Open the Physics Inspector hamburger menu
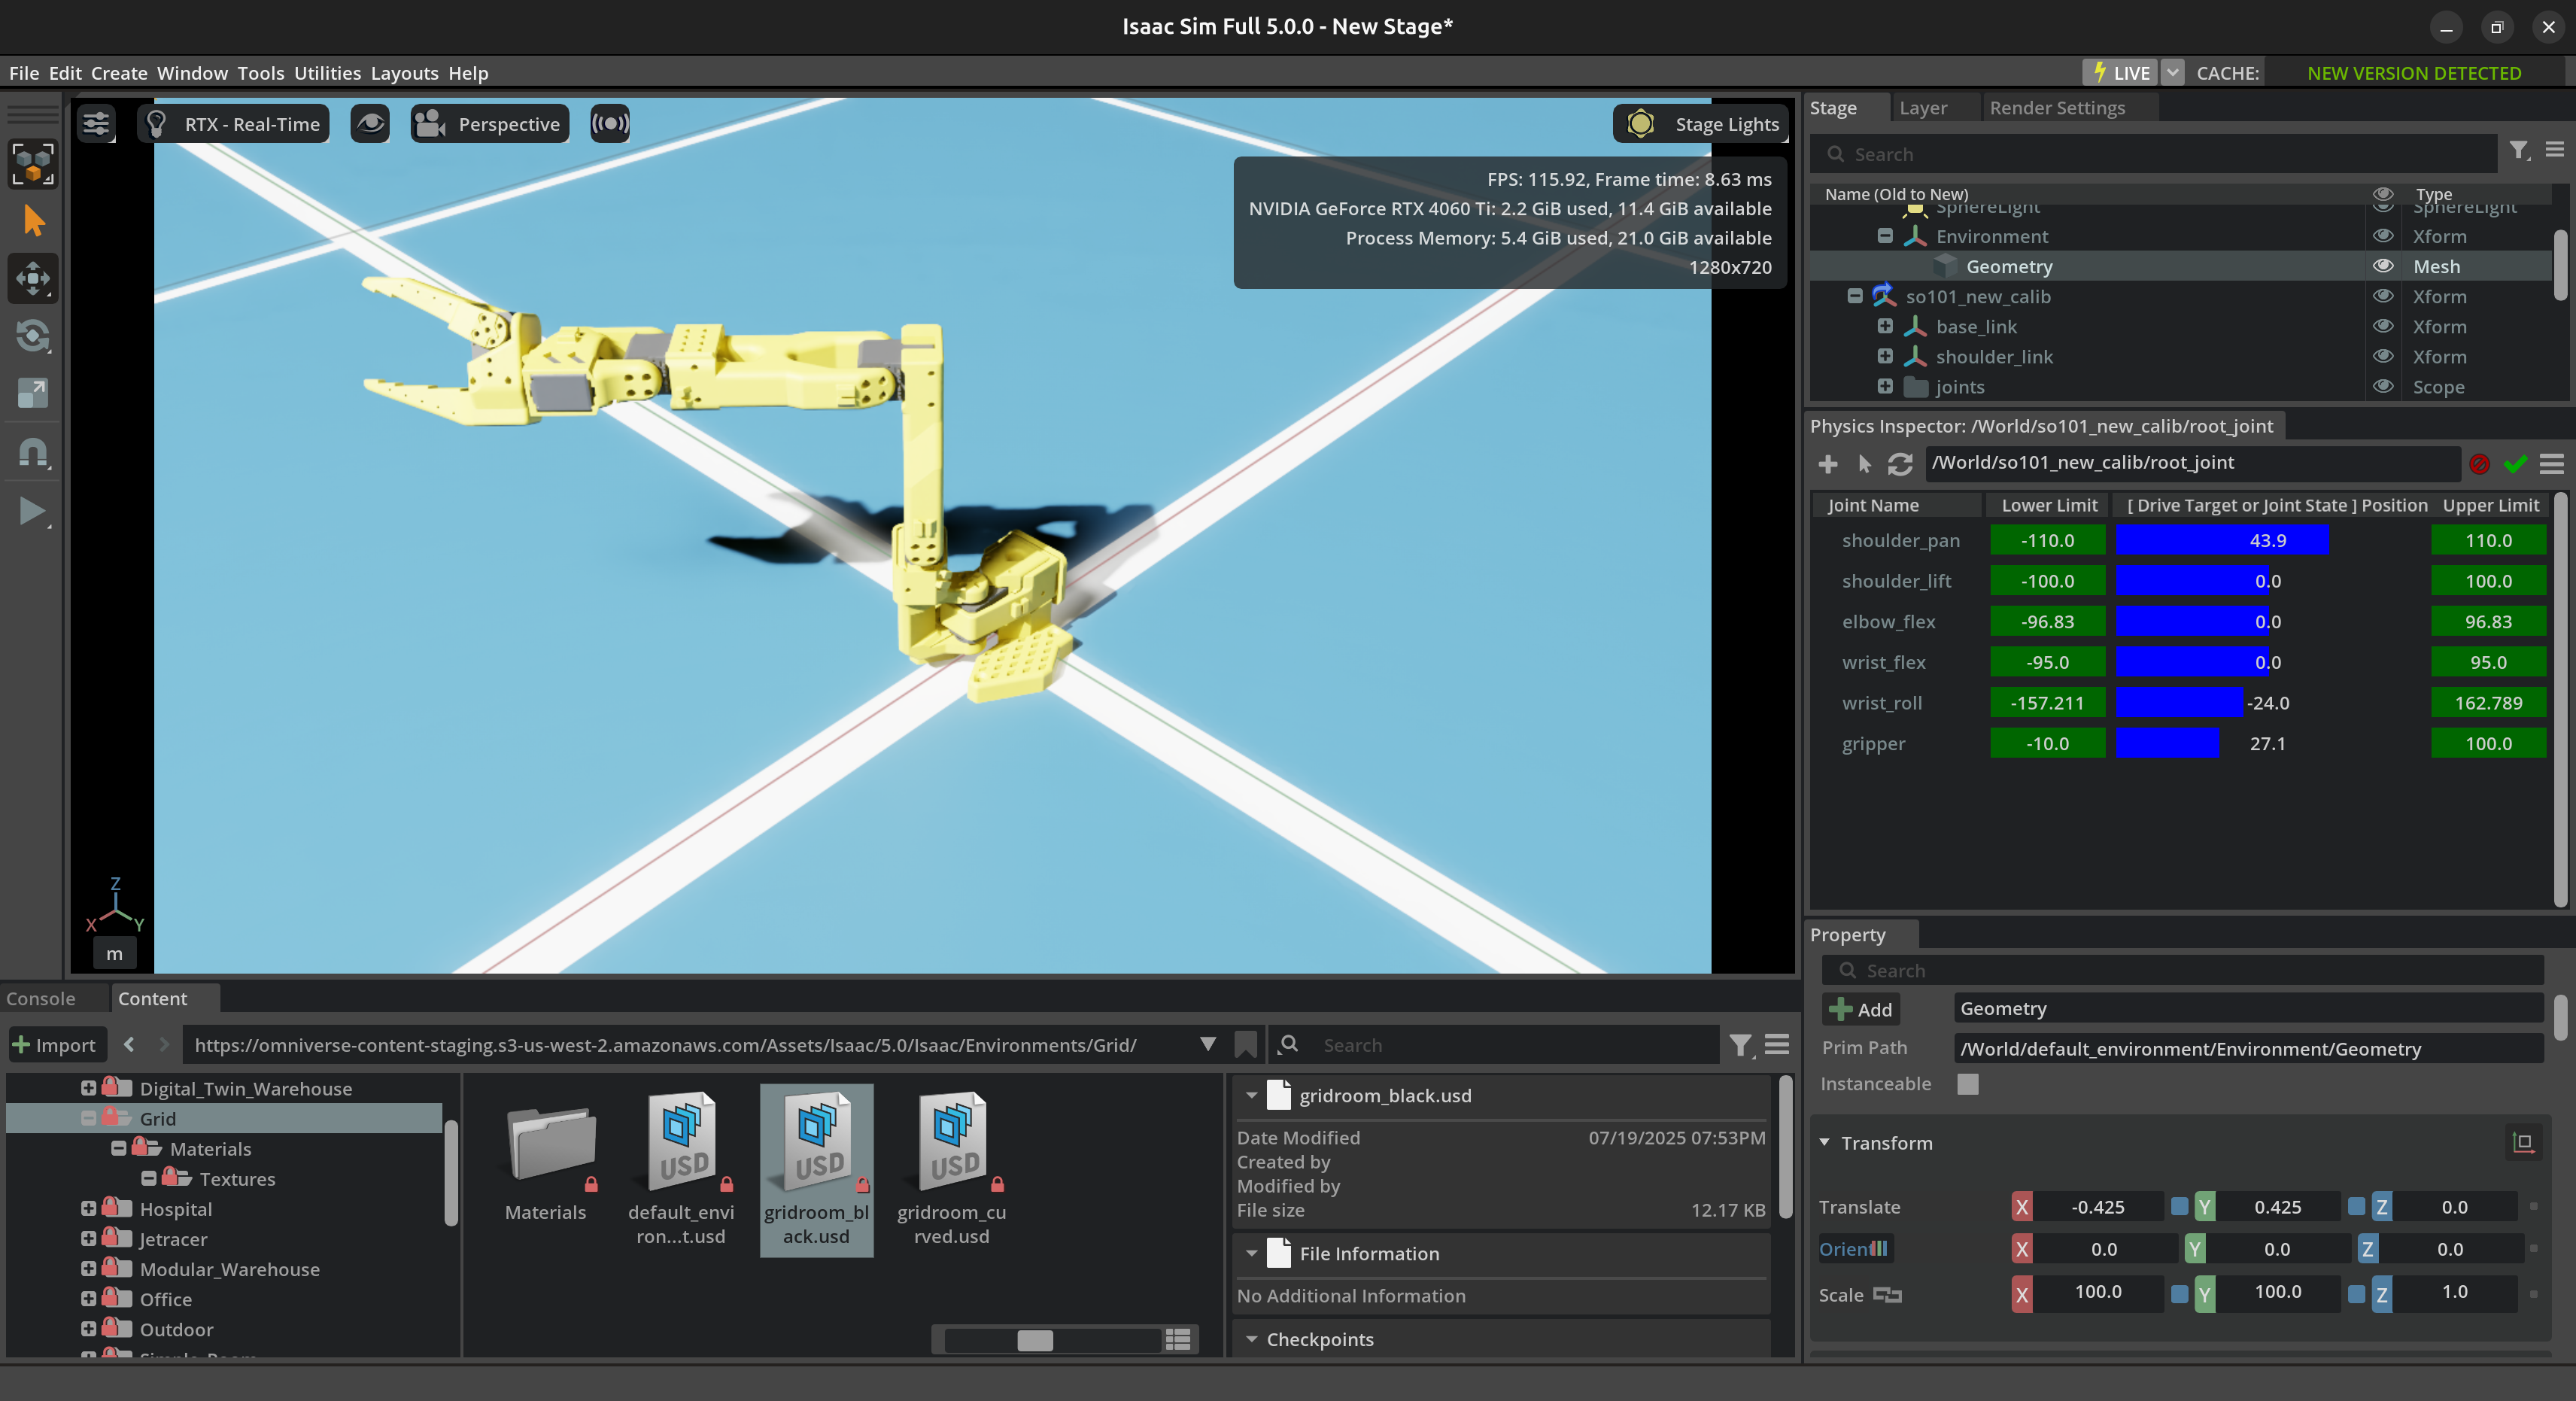 pos(2551,464)
